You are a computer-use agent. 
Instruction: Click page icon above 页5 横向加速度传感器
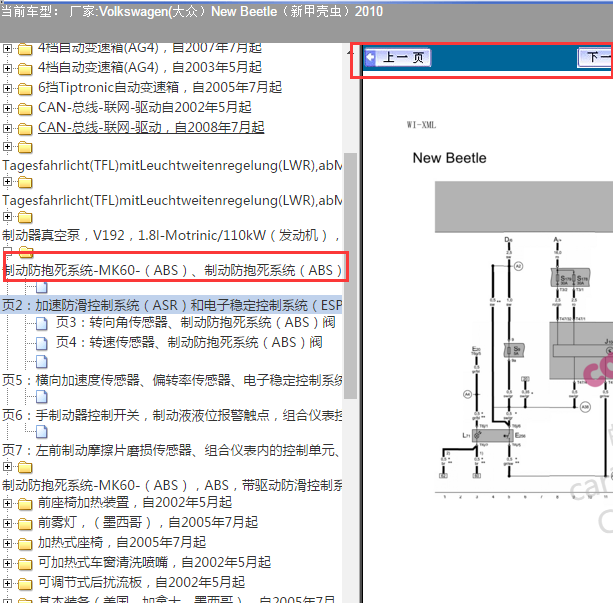coord(42,362)
